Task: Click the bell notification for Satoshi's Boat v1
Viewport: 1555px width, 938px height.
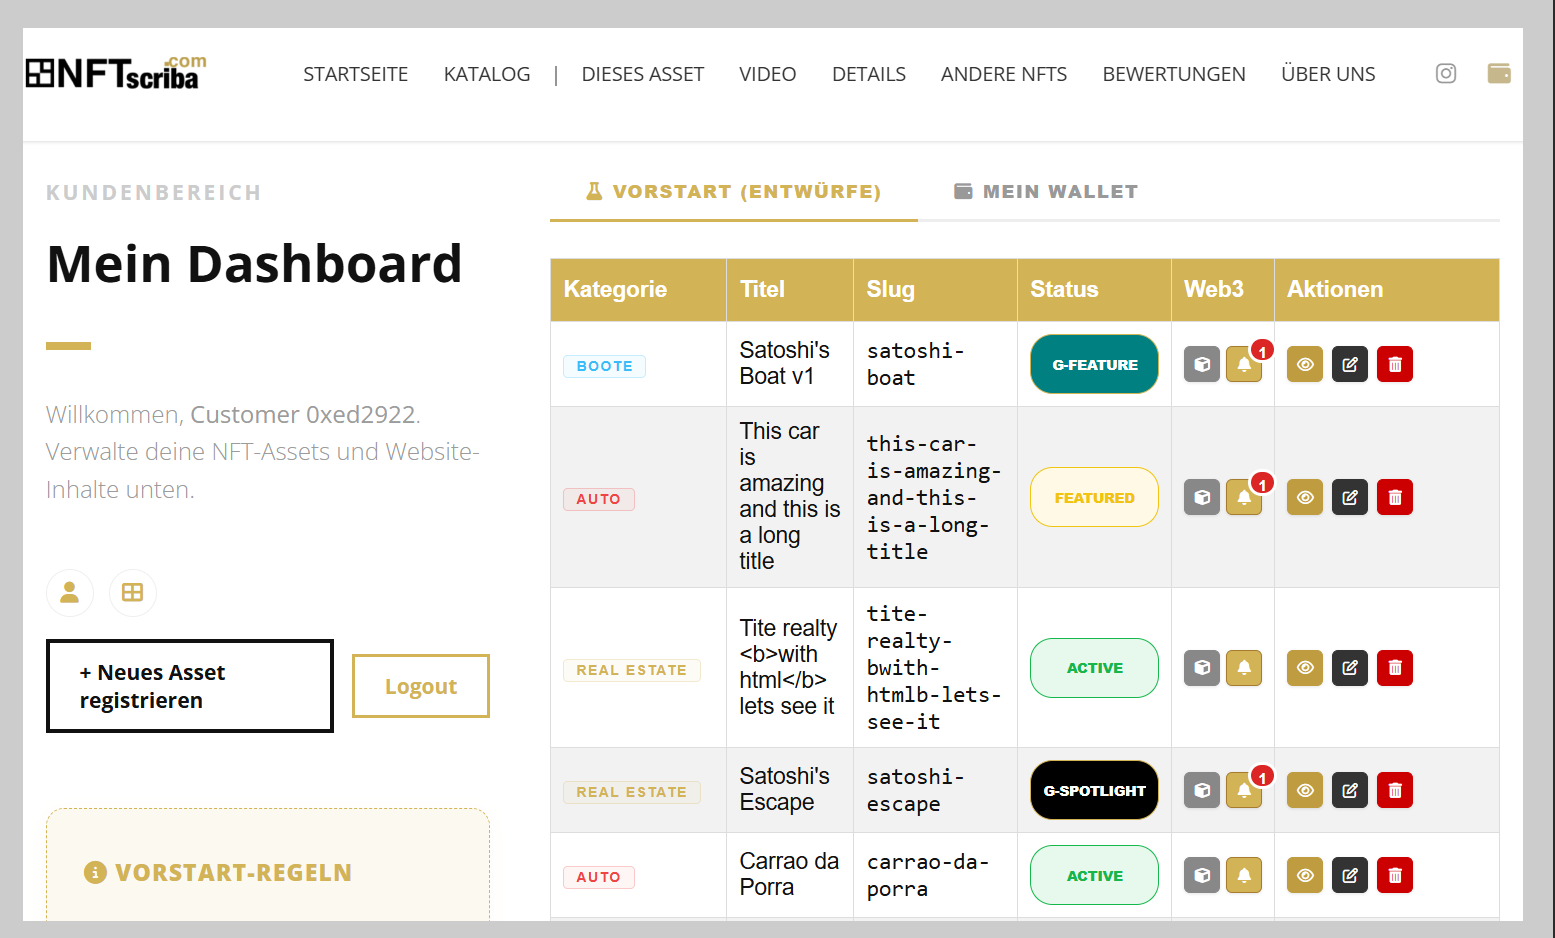Action: [1244, 364]
